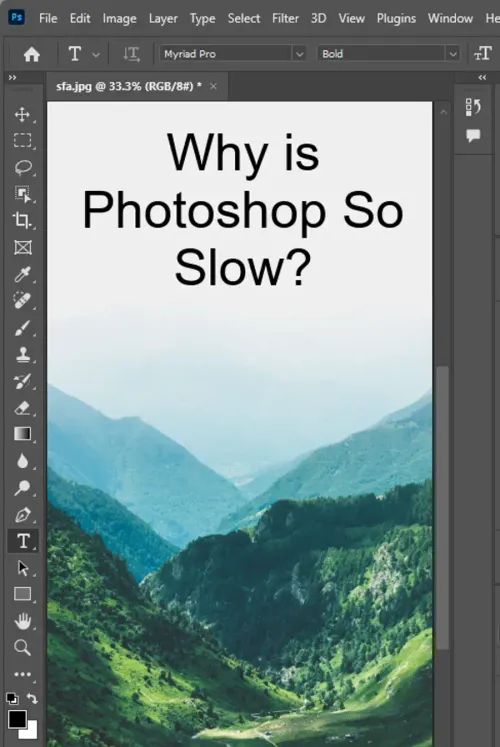The image size is (500, 747).
Task: Open the Filter menu
Action: pyautogui.click(x=285, y=19)
